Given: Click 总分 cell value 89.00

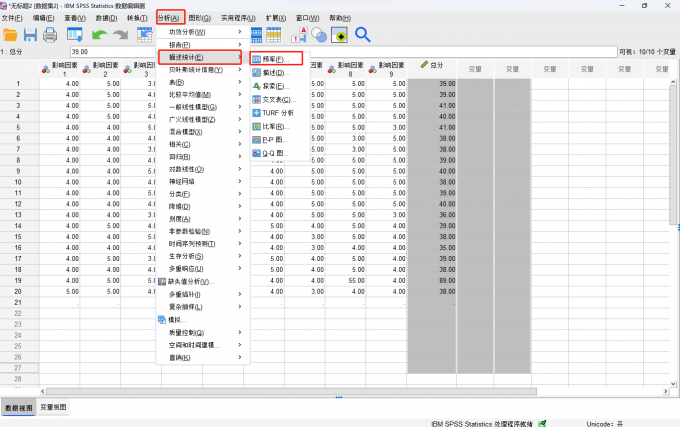Looking at the screenshot, I should (432, 280).
